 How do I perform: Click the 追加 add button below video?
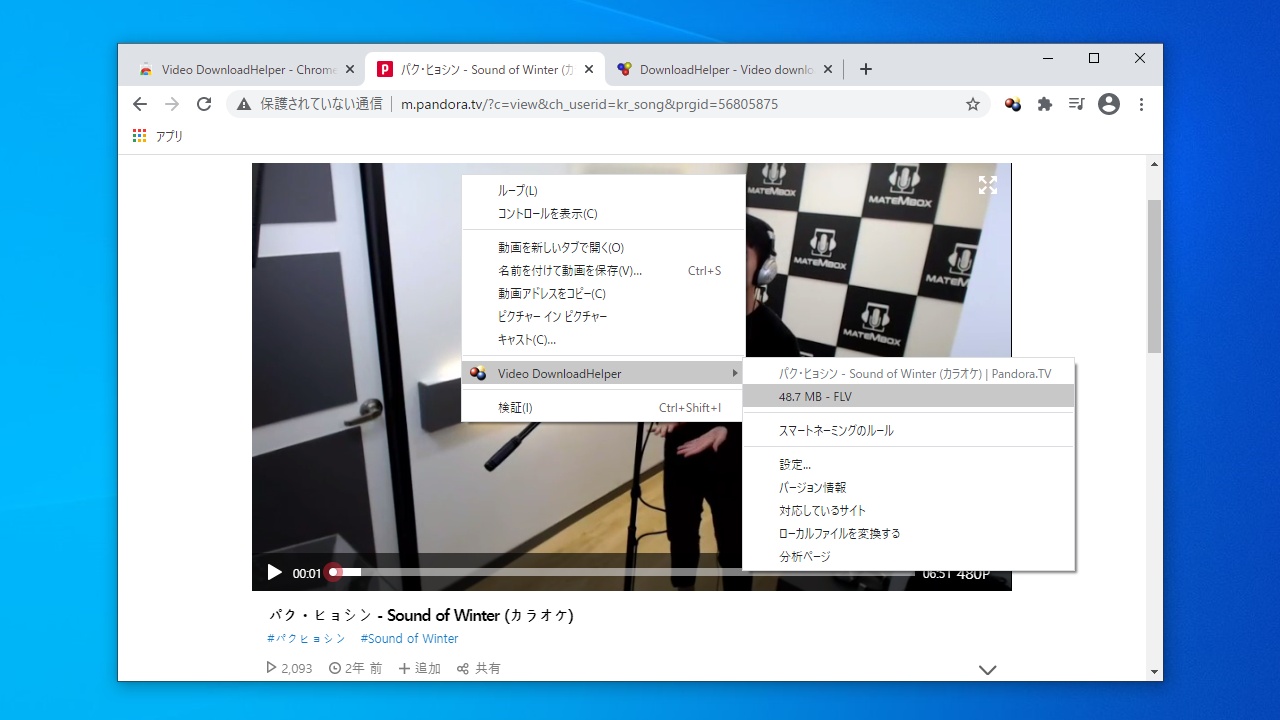(419, 668)
